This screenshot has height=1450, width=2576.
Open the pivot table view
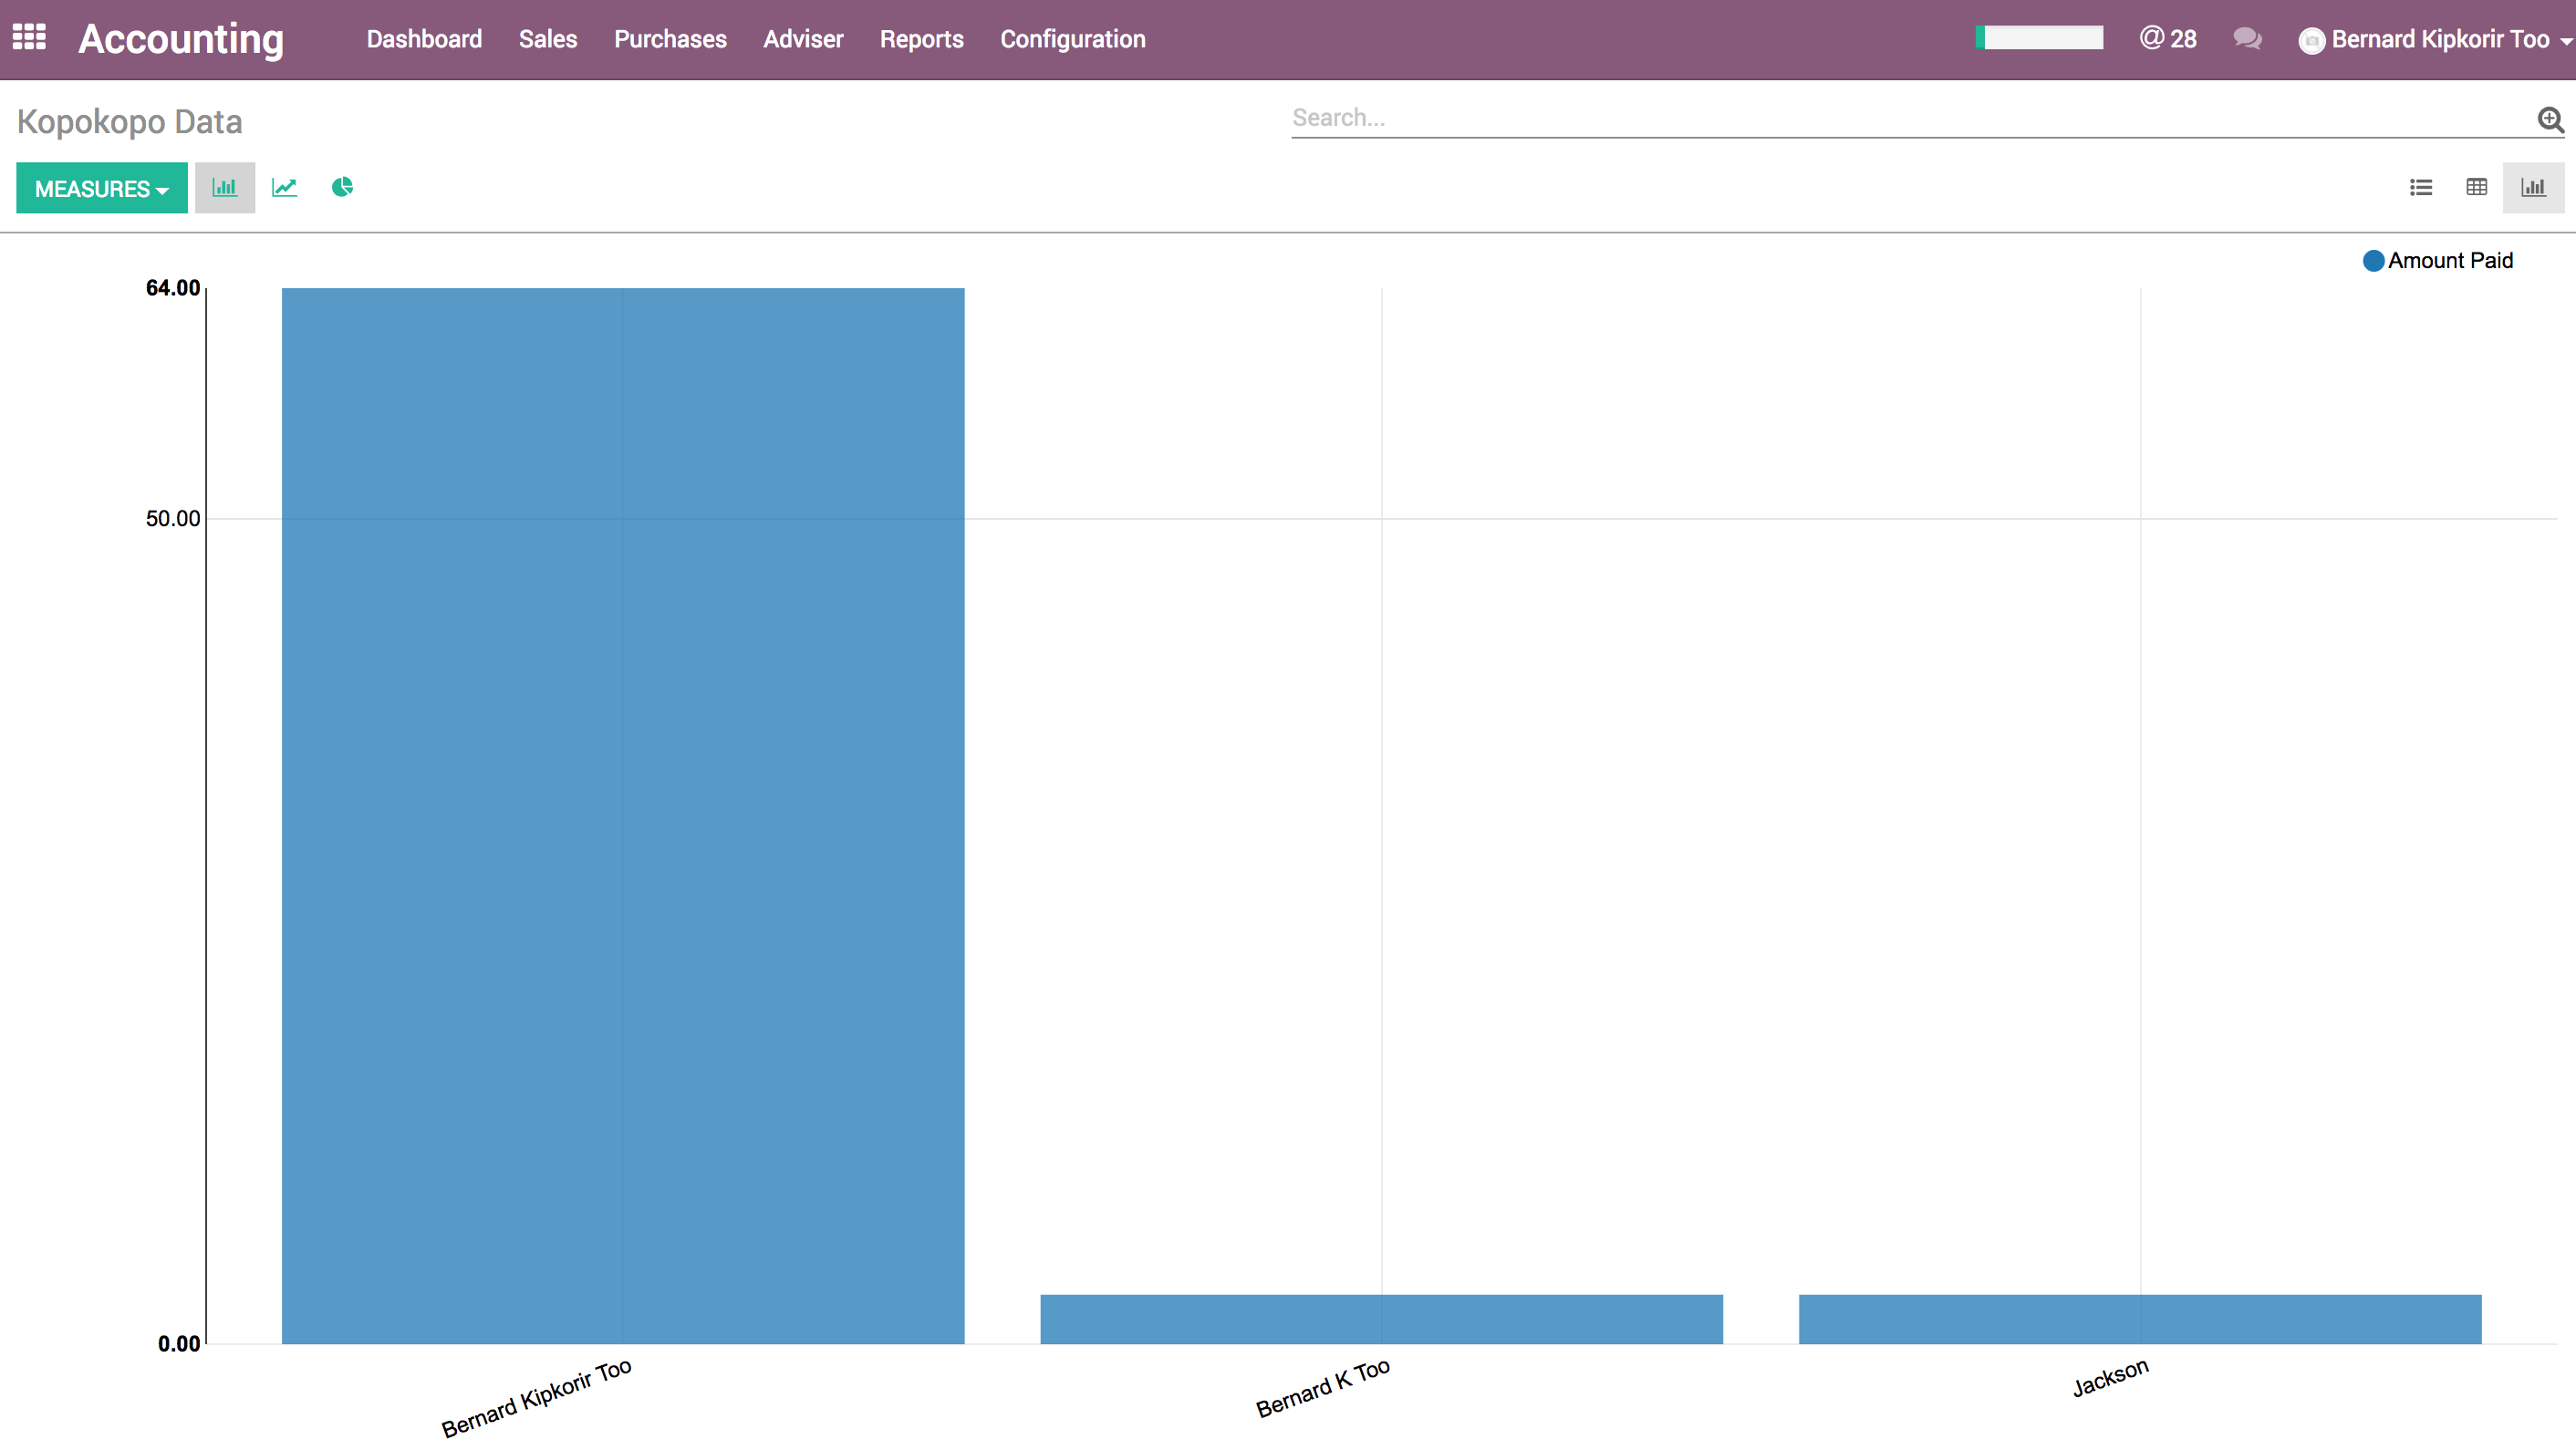coord(2477,187)
